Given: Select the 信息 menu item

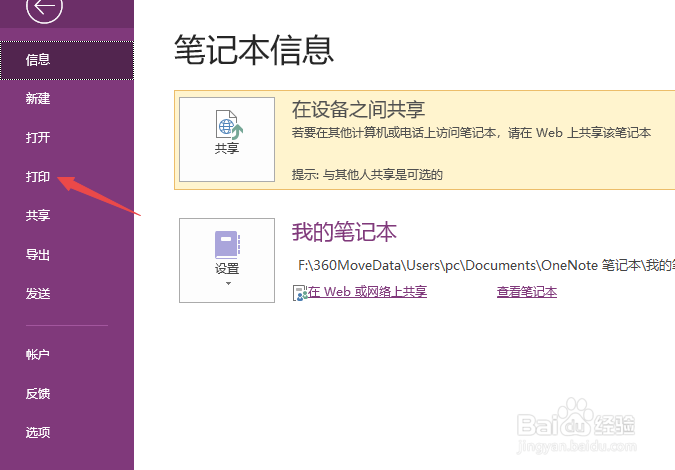Looking at the screenshot, I should (x=67, y=60).
